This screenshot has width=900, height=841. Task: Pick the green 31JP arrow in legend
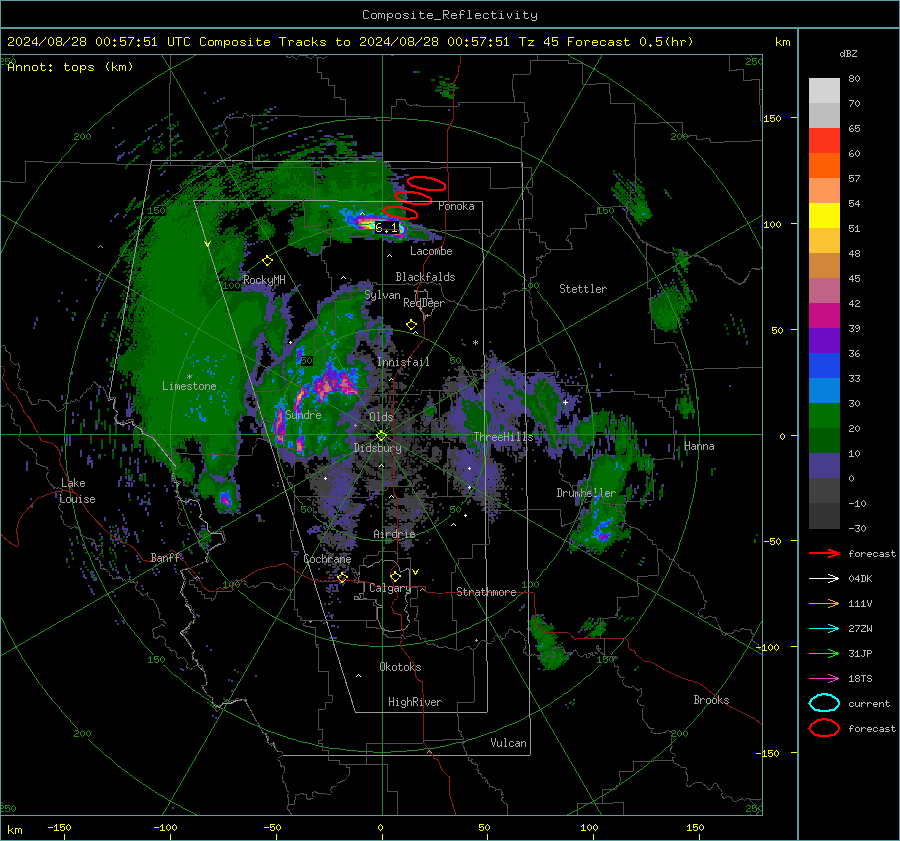click(x=824, y=653)
